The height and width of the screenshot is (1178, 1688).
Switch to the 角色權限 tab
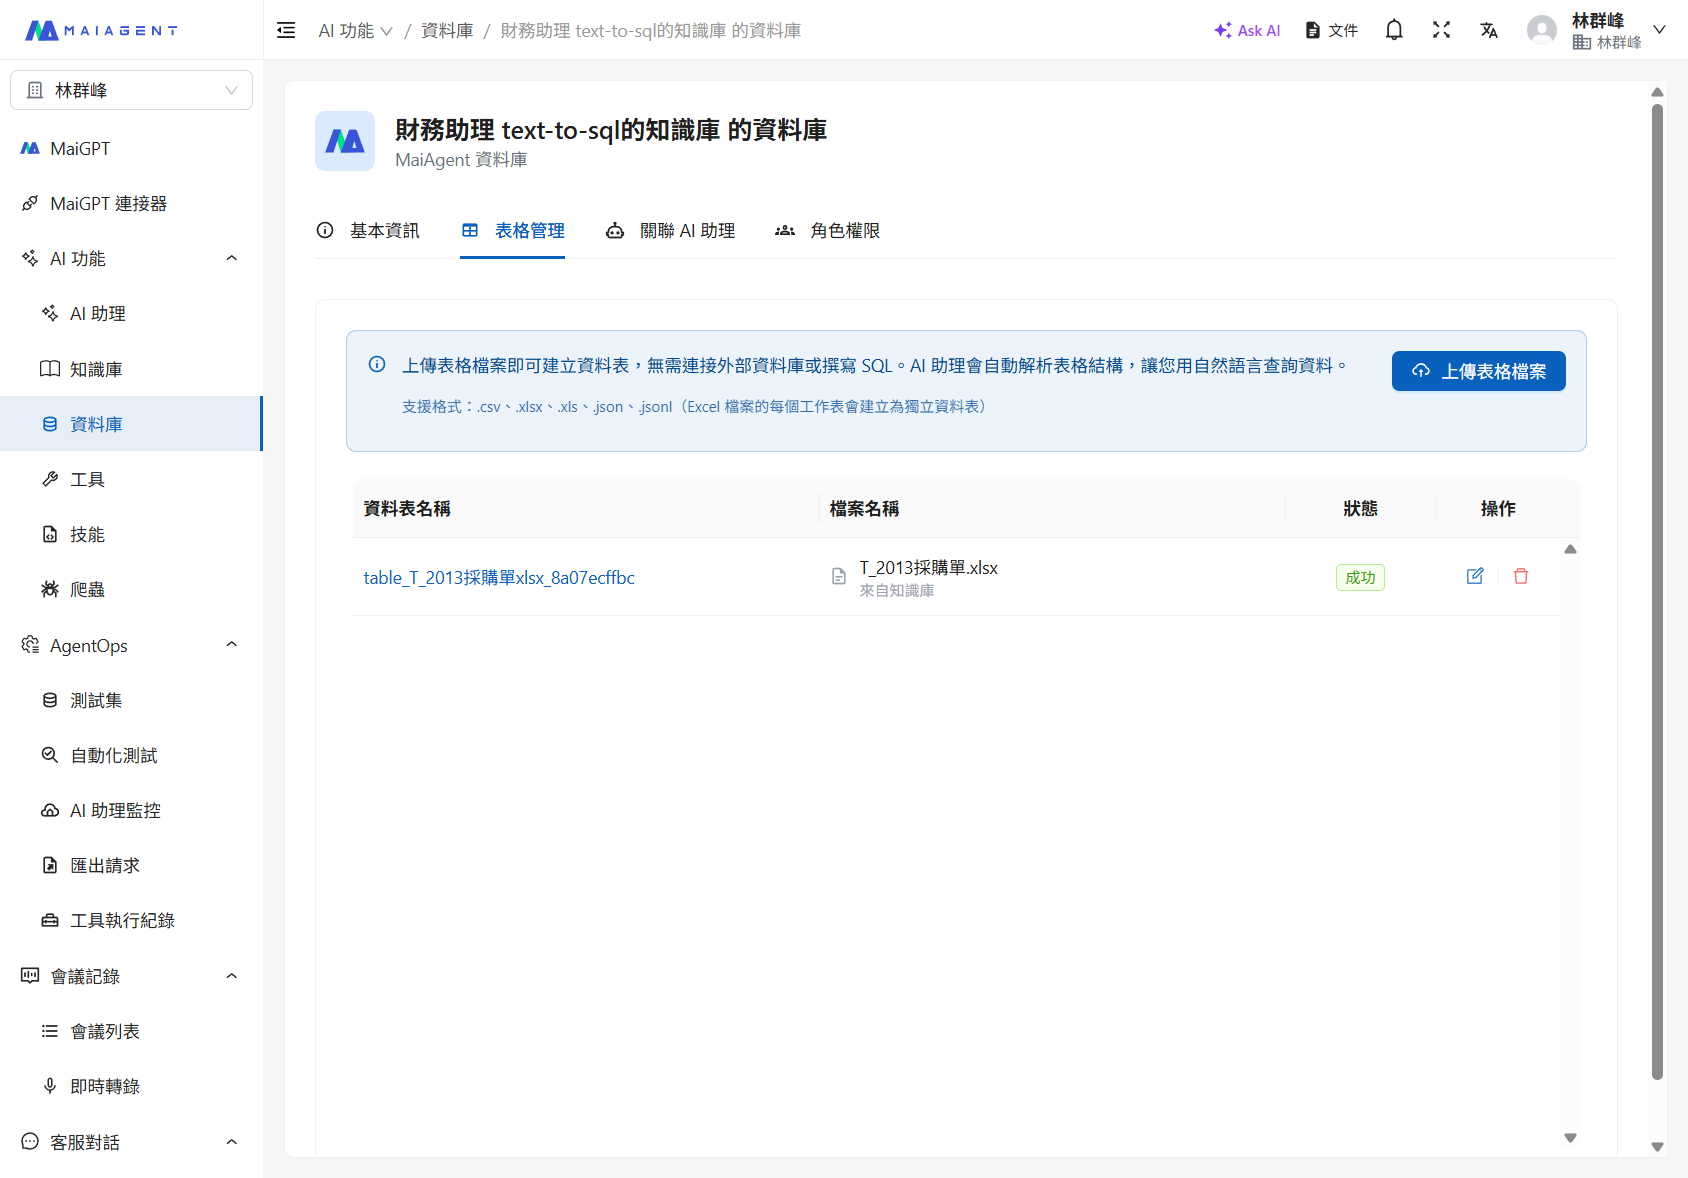click(845, 230)
